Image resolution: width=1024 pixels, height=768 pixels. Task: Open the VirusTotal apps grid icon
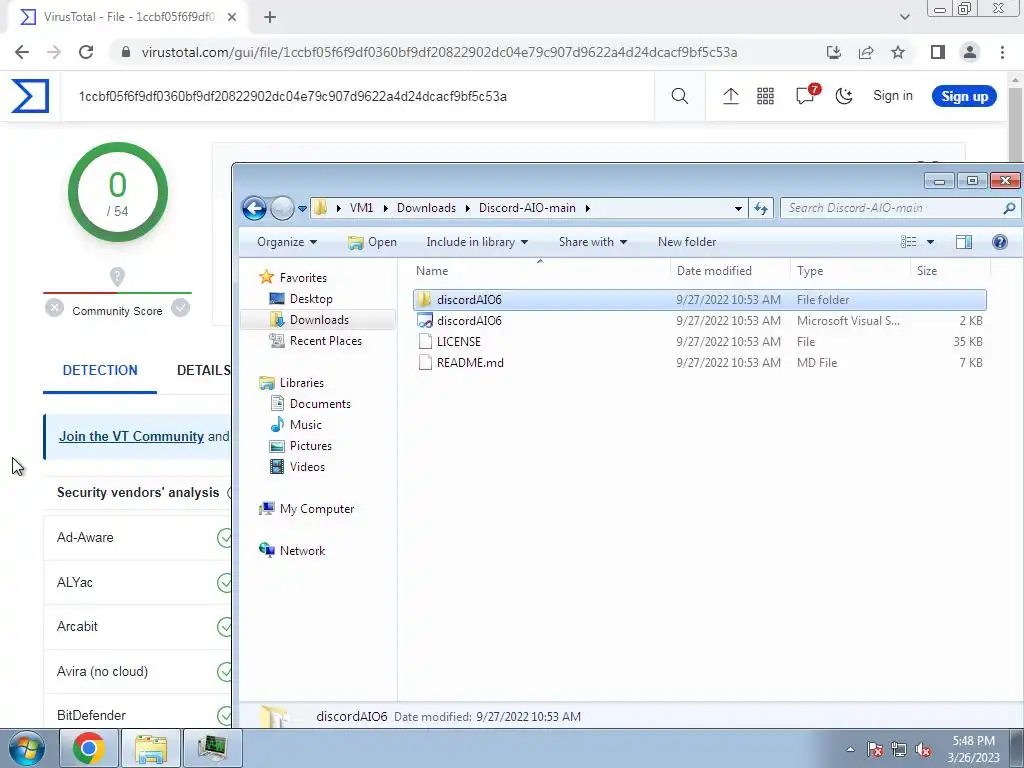(x=765, y=97)
